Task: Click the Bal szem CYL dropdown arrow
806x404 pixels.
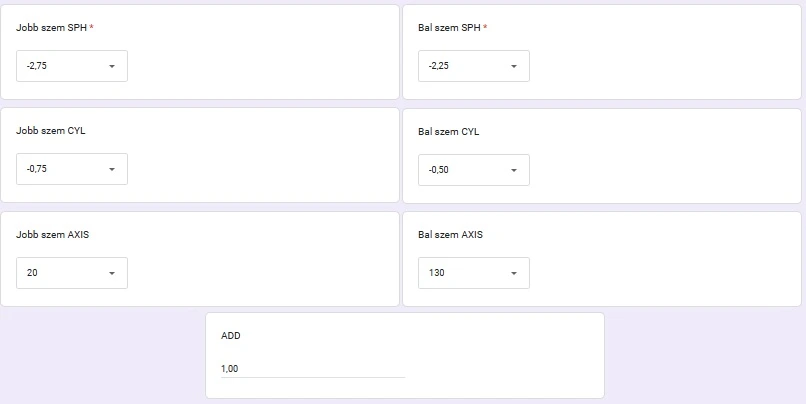Action: click(x=513, y=170)
